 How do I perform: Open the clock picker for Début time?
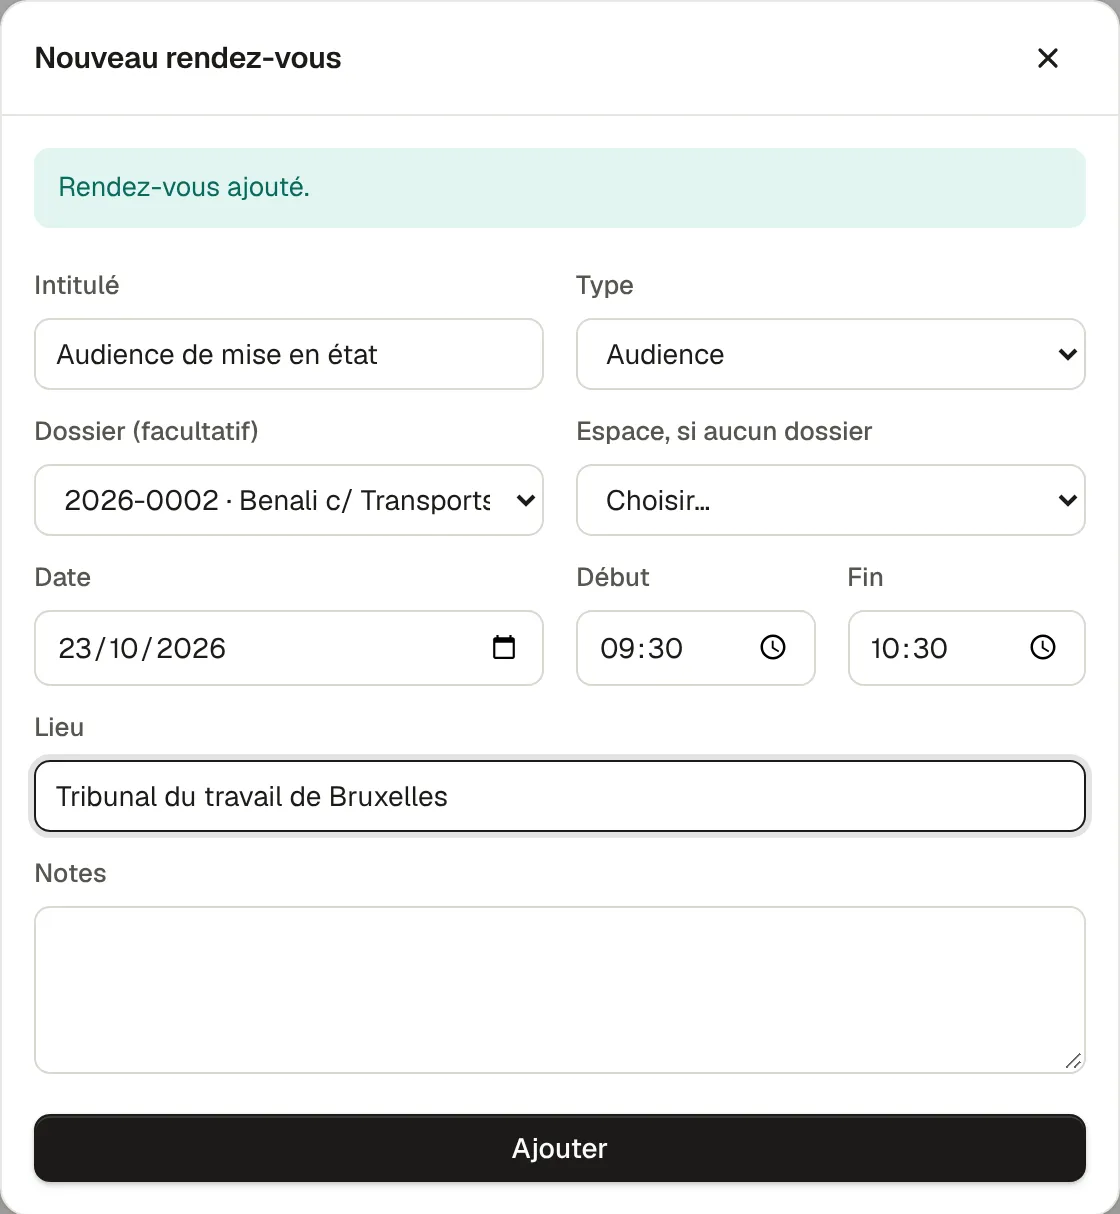pos(773,648)
